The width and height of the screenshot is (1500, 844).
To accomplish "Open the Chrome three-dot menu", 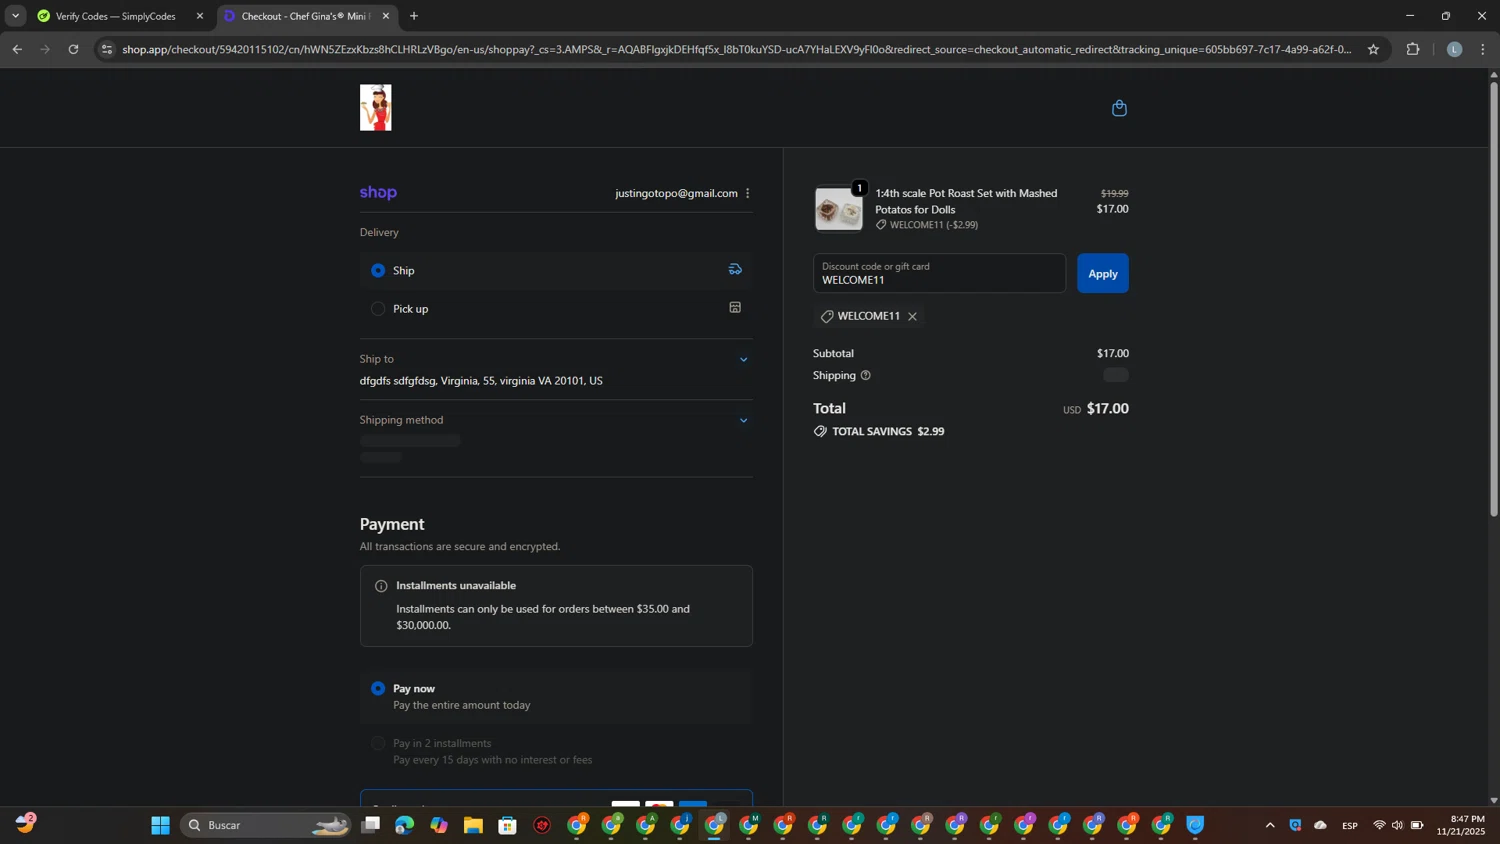I will coord(1483,49).
